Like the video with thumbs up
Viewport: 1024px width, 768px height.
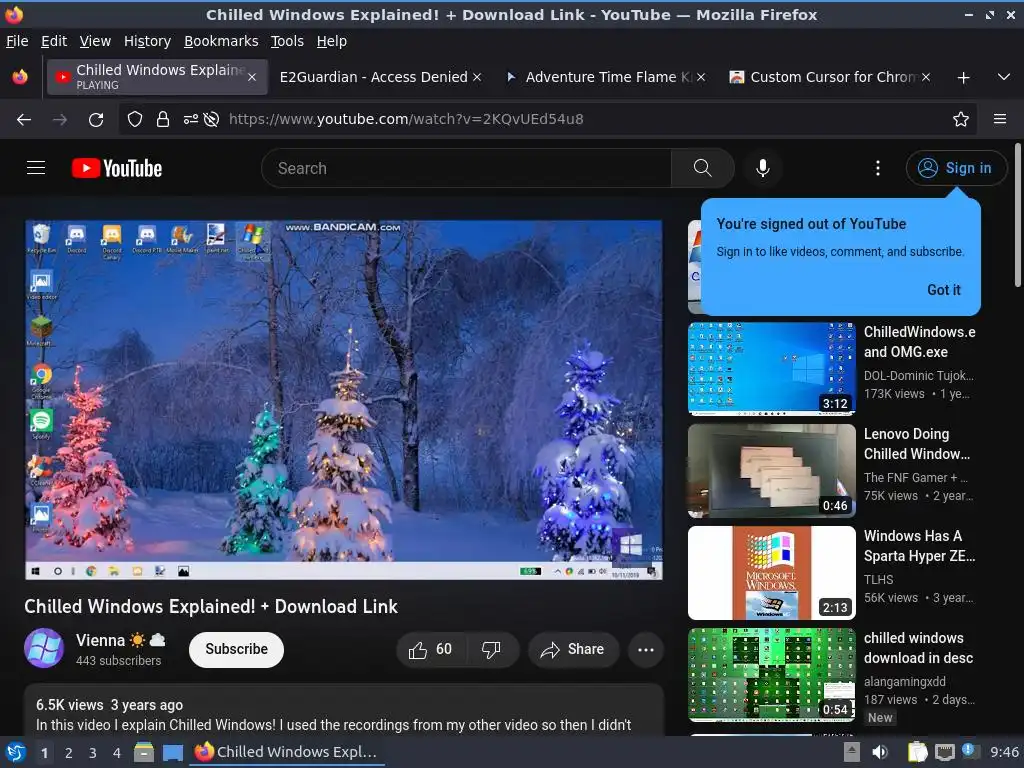[430, 649]
